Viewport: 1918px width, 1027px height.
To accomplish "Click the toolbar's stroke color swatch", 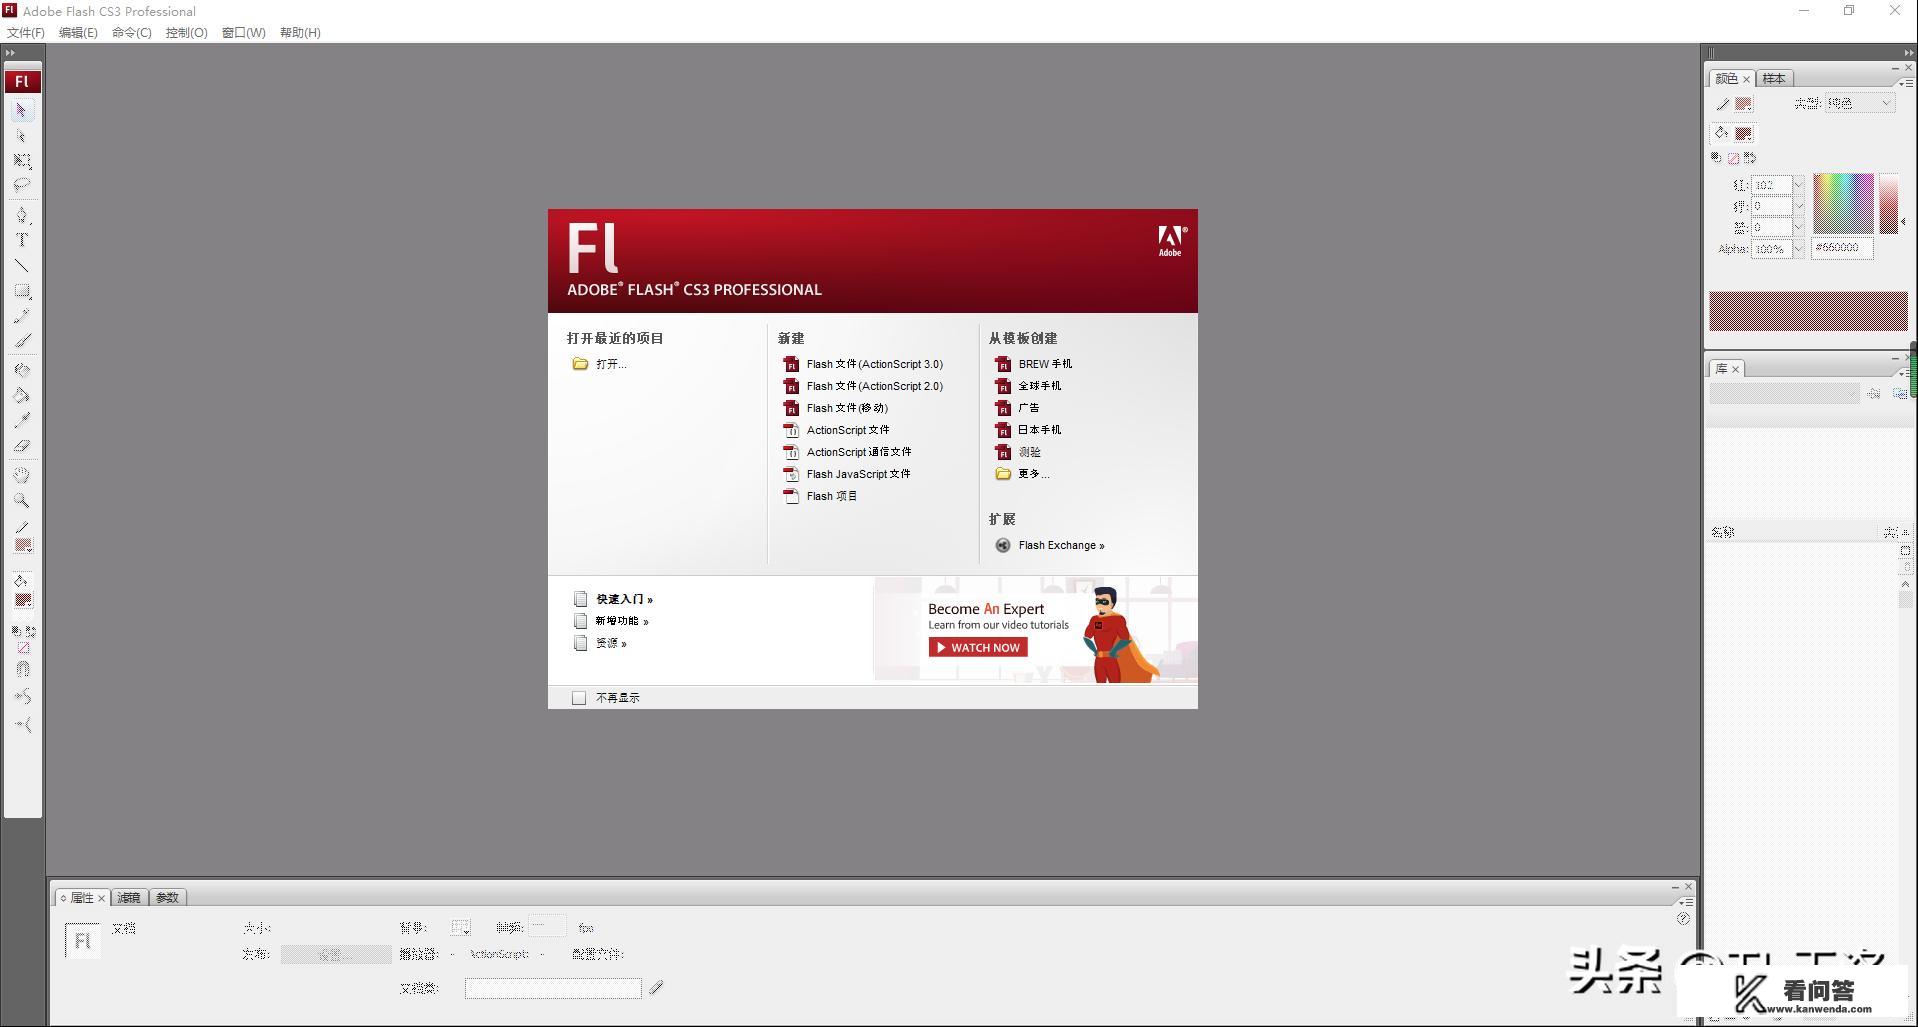I will click(x=23, y=546).
